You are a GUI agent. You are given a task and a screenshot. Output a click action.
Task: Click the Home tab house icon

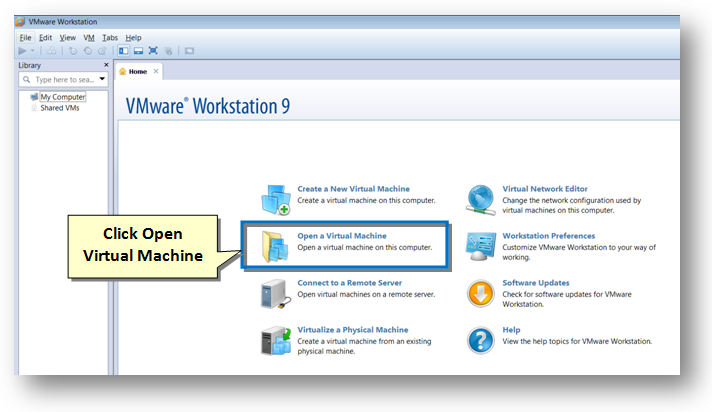[x=123, y=71]
